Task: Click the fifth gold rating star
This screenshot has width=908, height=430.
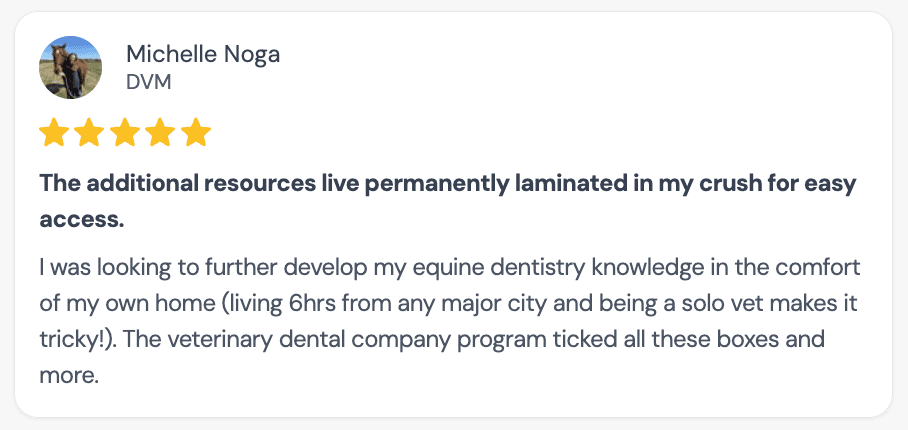Action: [x=196, y=132]
